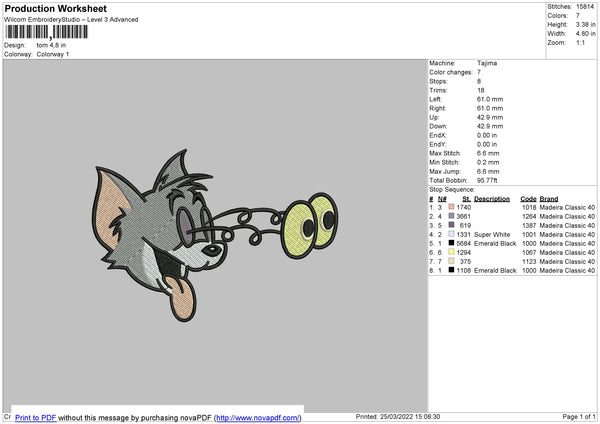Click the purple-grey swatch for stop 2
Viewport: 600px width, 424px height.
tap(451, 216)
